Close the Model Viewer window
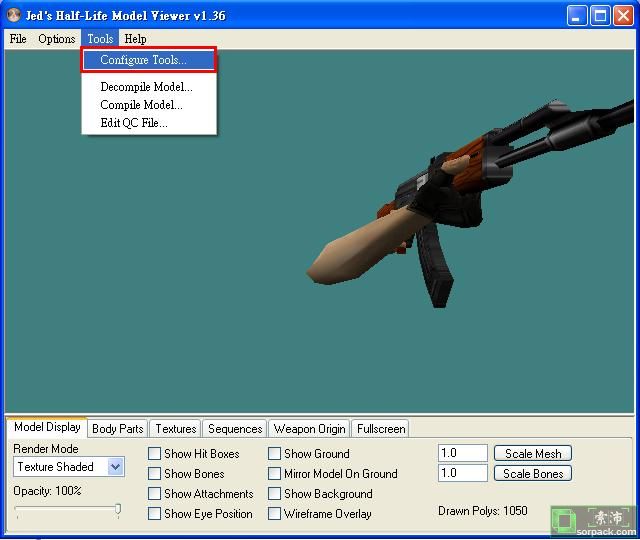Image resolution: width=640 pixels, height=540 pixels. (x=624, y=16)
